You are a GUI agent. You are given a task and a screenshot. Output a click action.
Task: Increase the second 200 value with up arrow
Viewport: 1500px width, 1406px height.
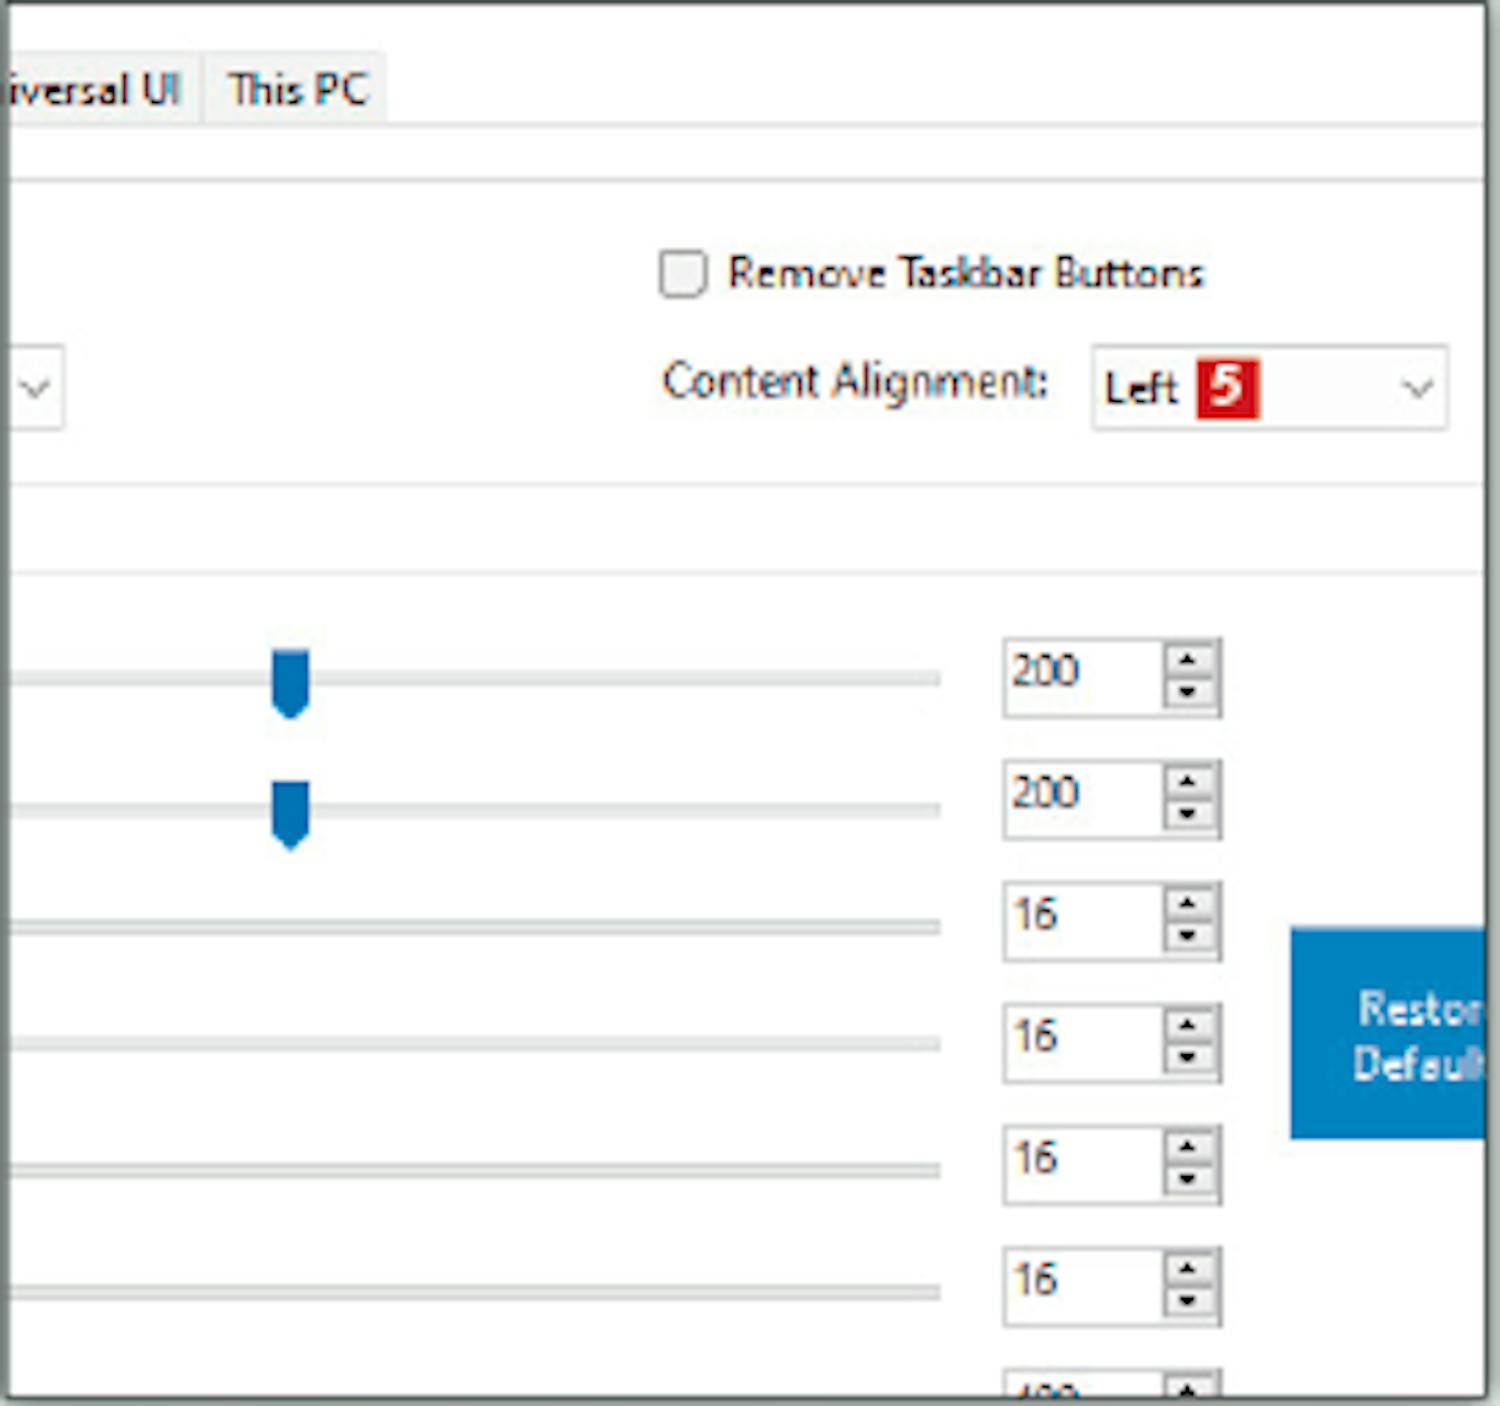click(x=1188, y=782)
